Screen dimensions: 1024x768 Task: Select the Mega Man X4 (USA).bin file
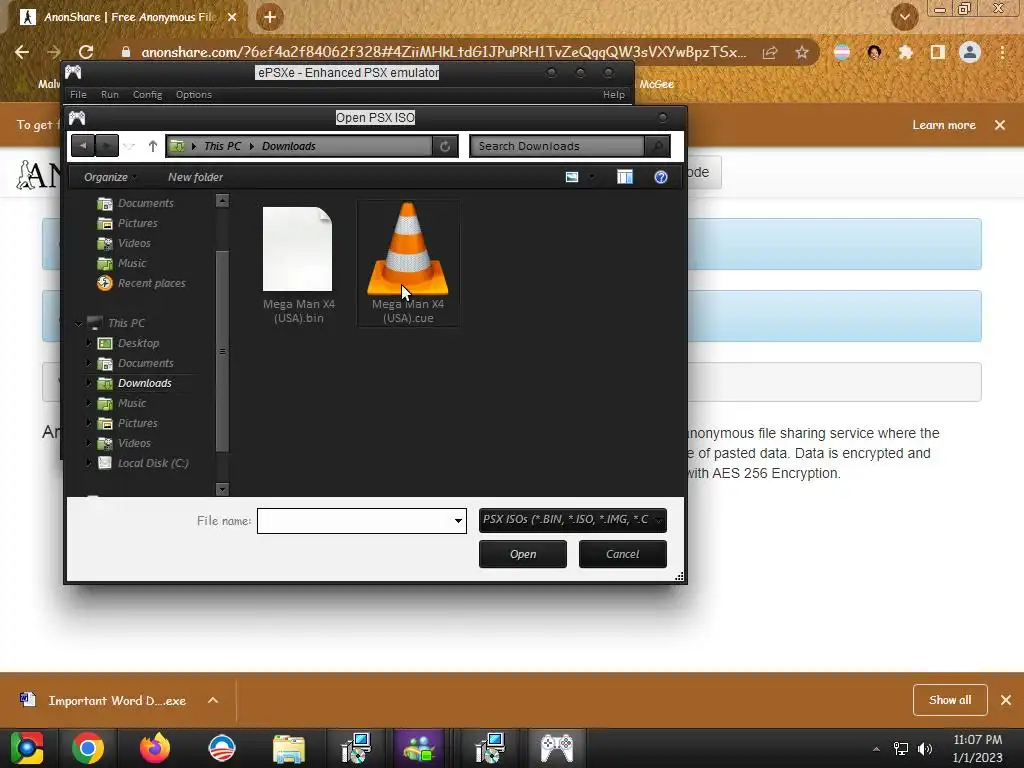click(x=298, y=264)
